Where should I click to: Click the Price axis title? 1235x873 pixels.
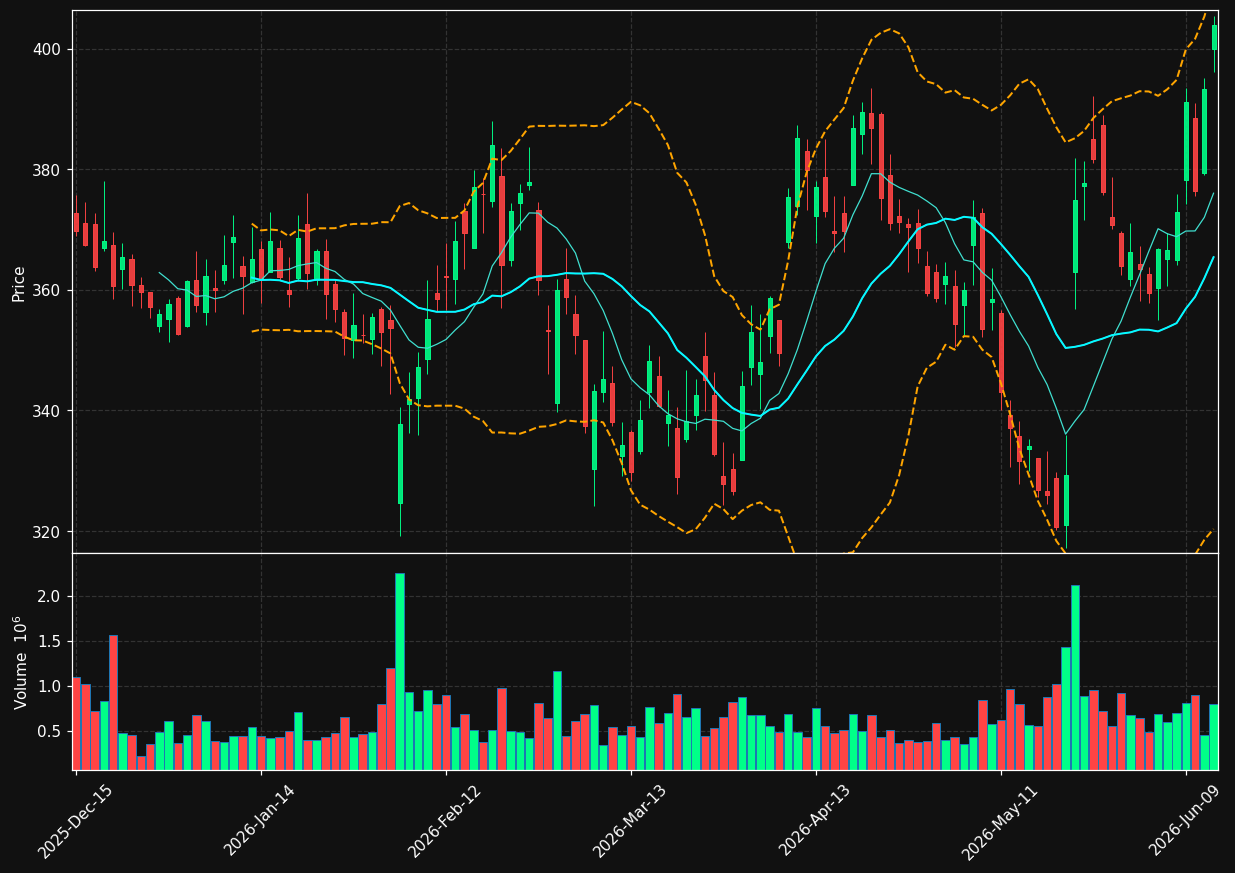point(19,283)
